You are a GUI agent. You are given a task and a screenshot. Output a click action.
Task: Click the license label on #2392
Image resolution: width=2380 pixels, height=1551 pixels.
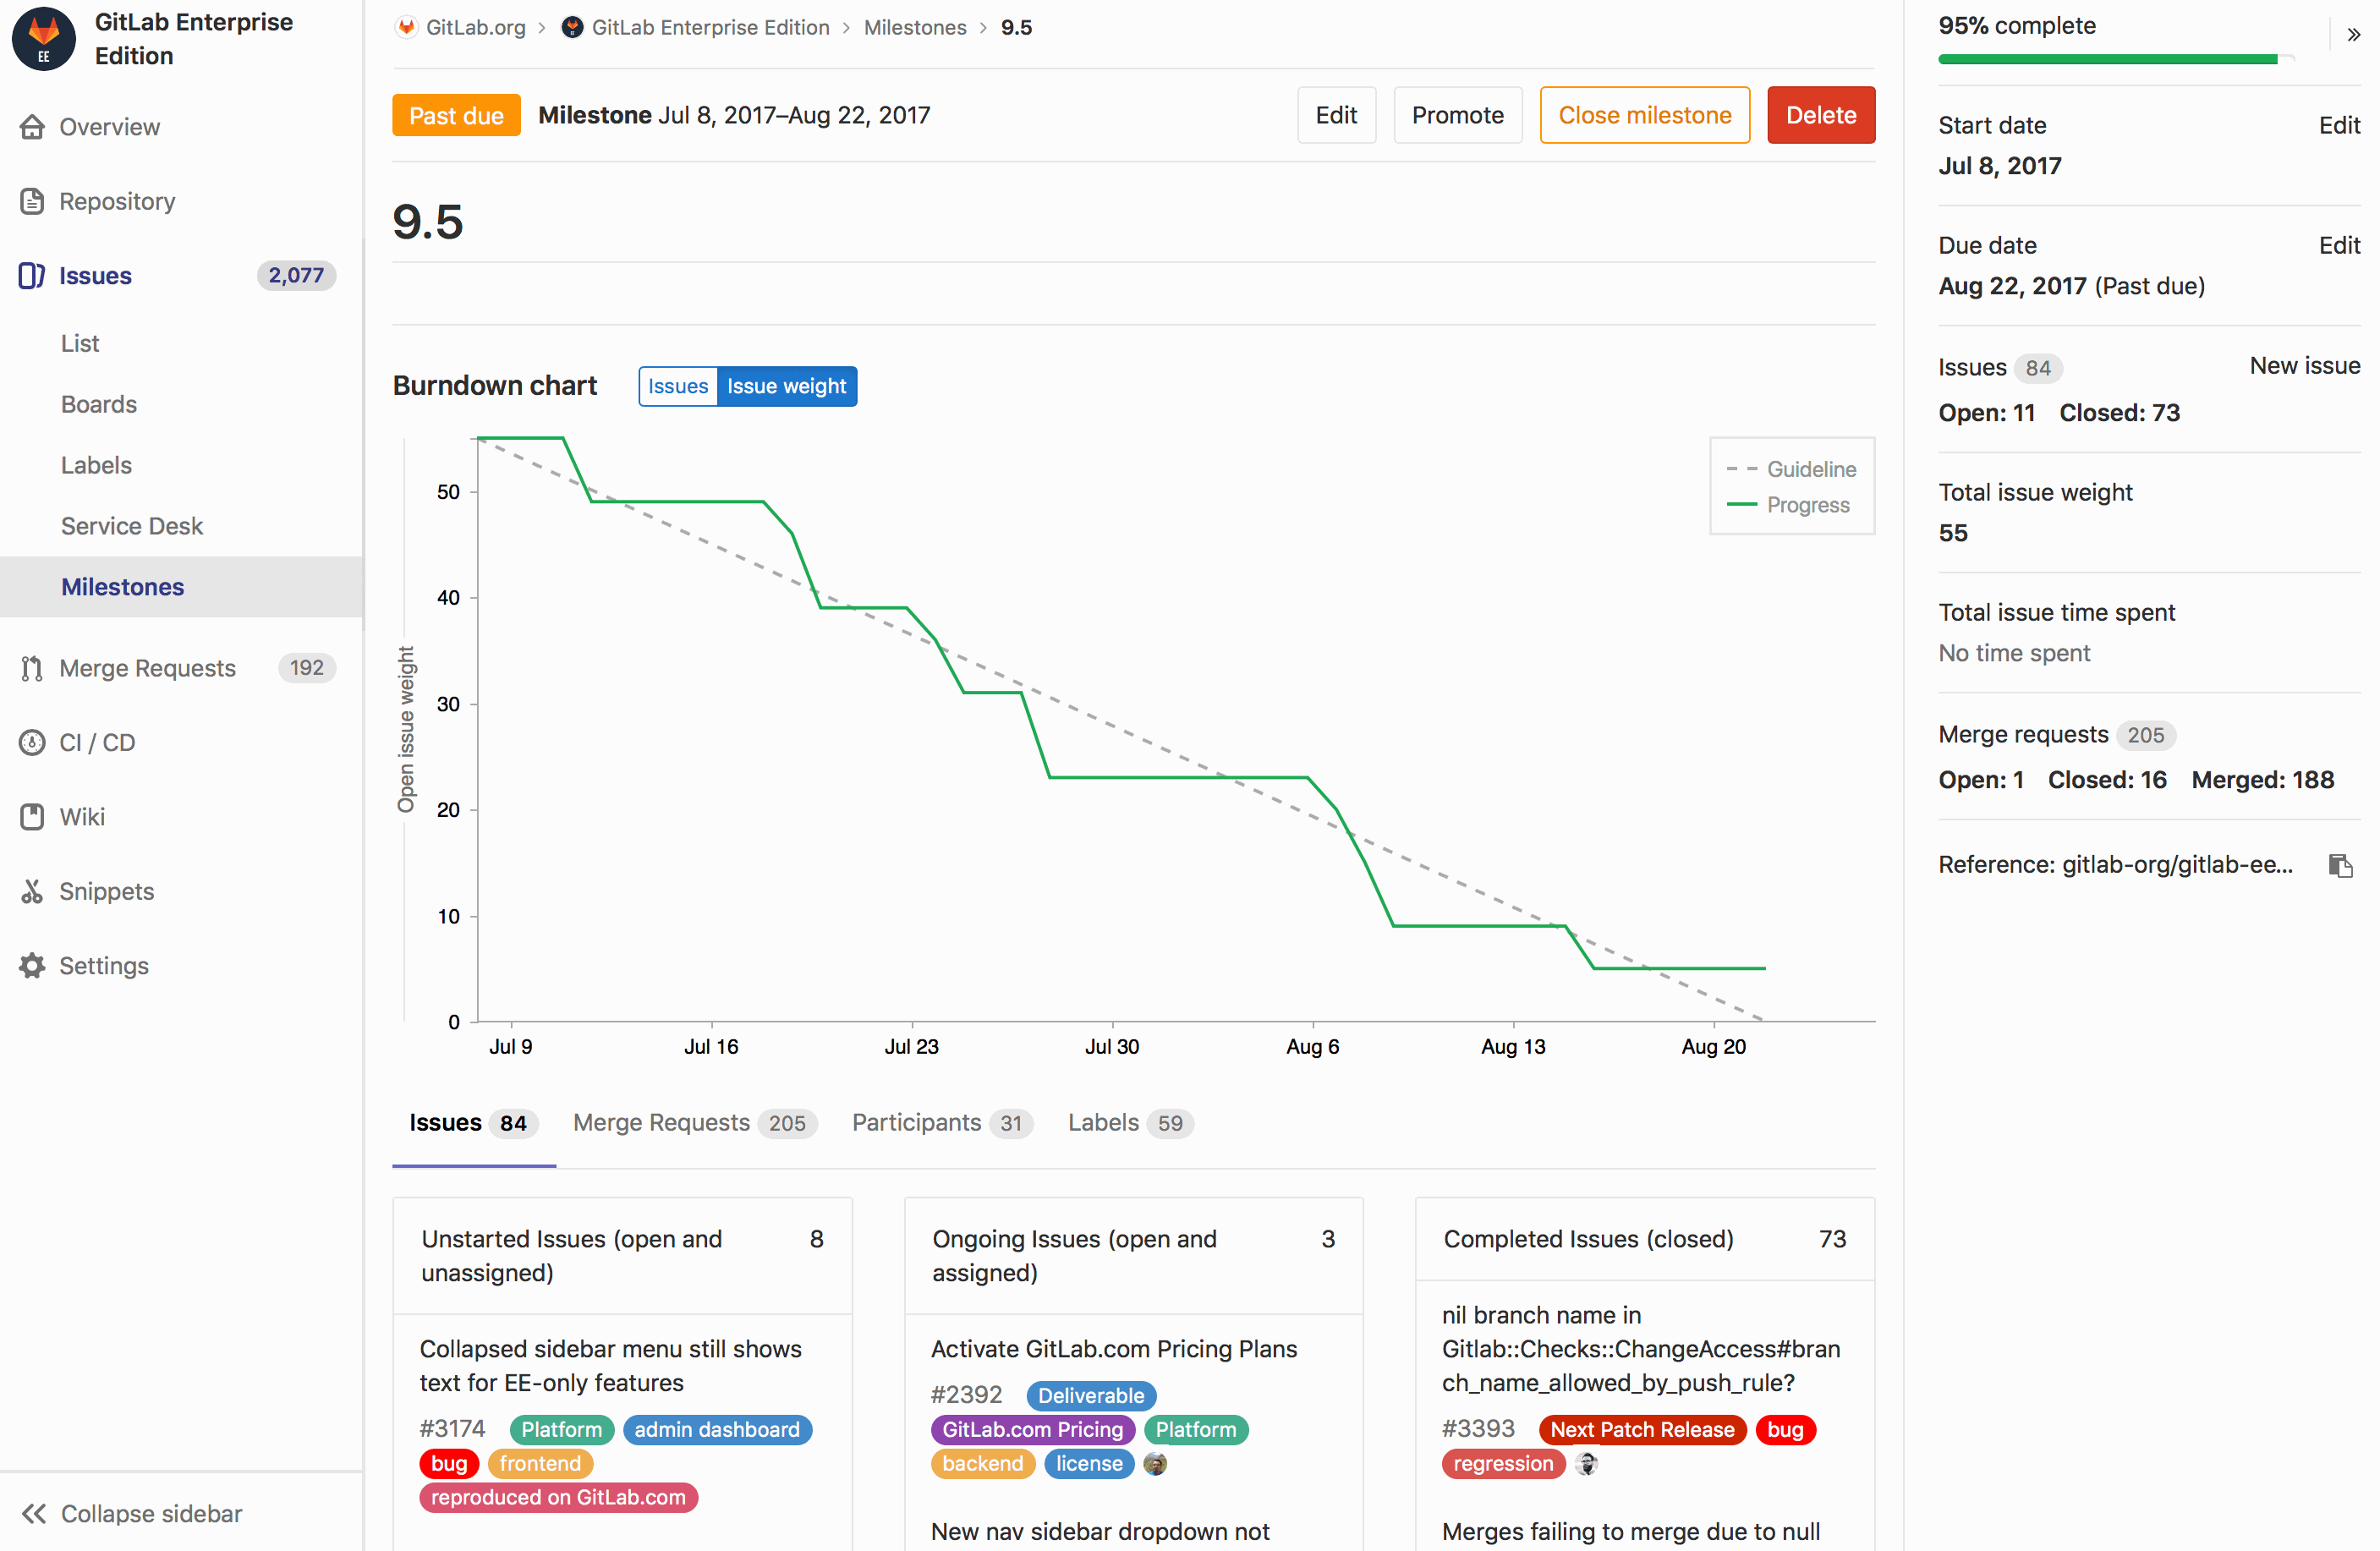tap(1089, 1463)
